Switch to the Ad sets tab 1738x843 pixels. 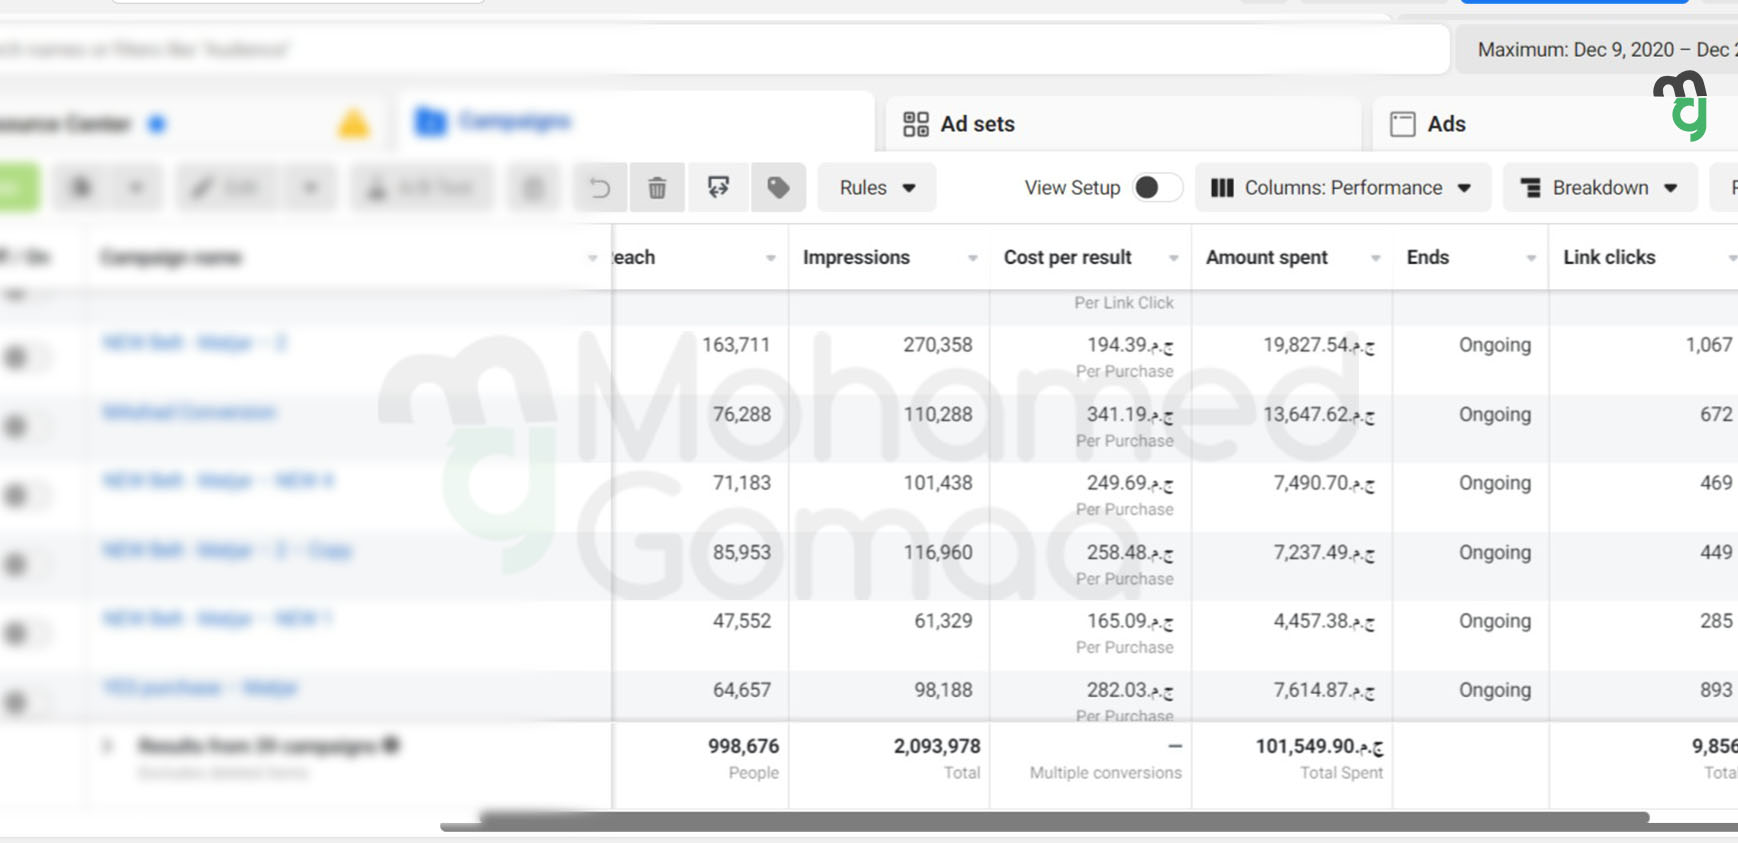(x=1124, y=124)
